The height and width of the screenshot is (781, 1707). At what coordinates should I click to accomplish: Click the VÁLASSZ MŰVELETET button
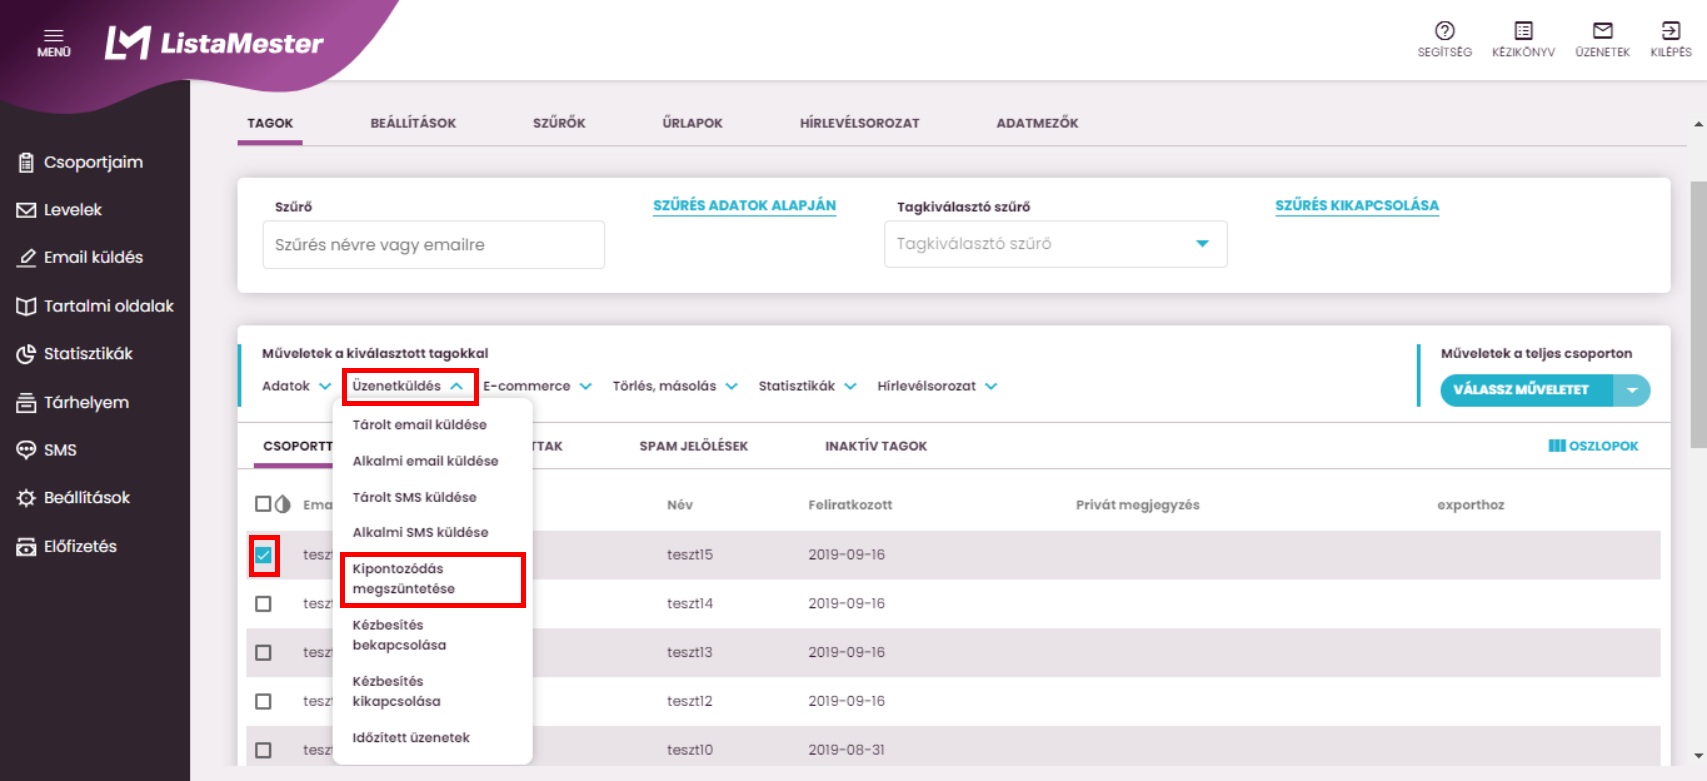(x=1527, y=390)
